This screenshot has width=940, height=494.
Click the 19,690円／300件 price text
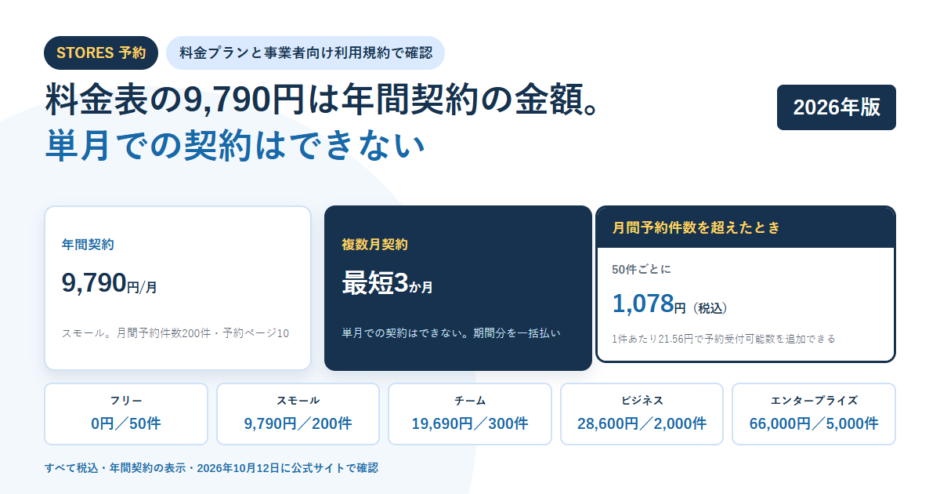click(x=470, y=424)
